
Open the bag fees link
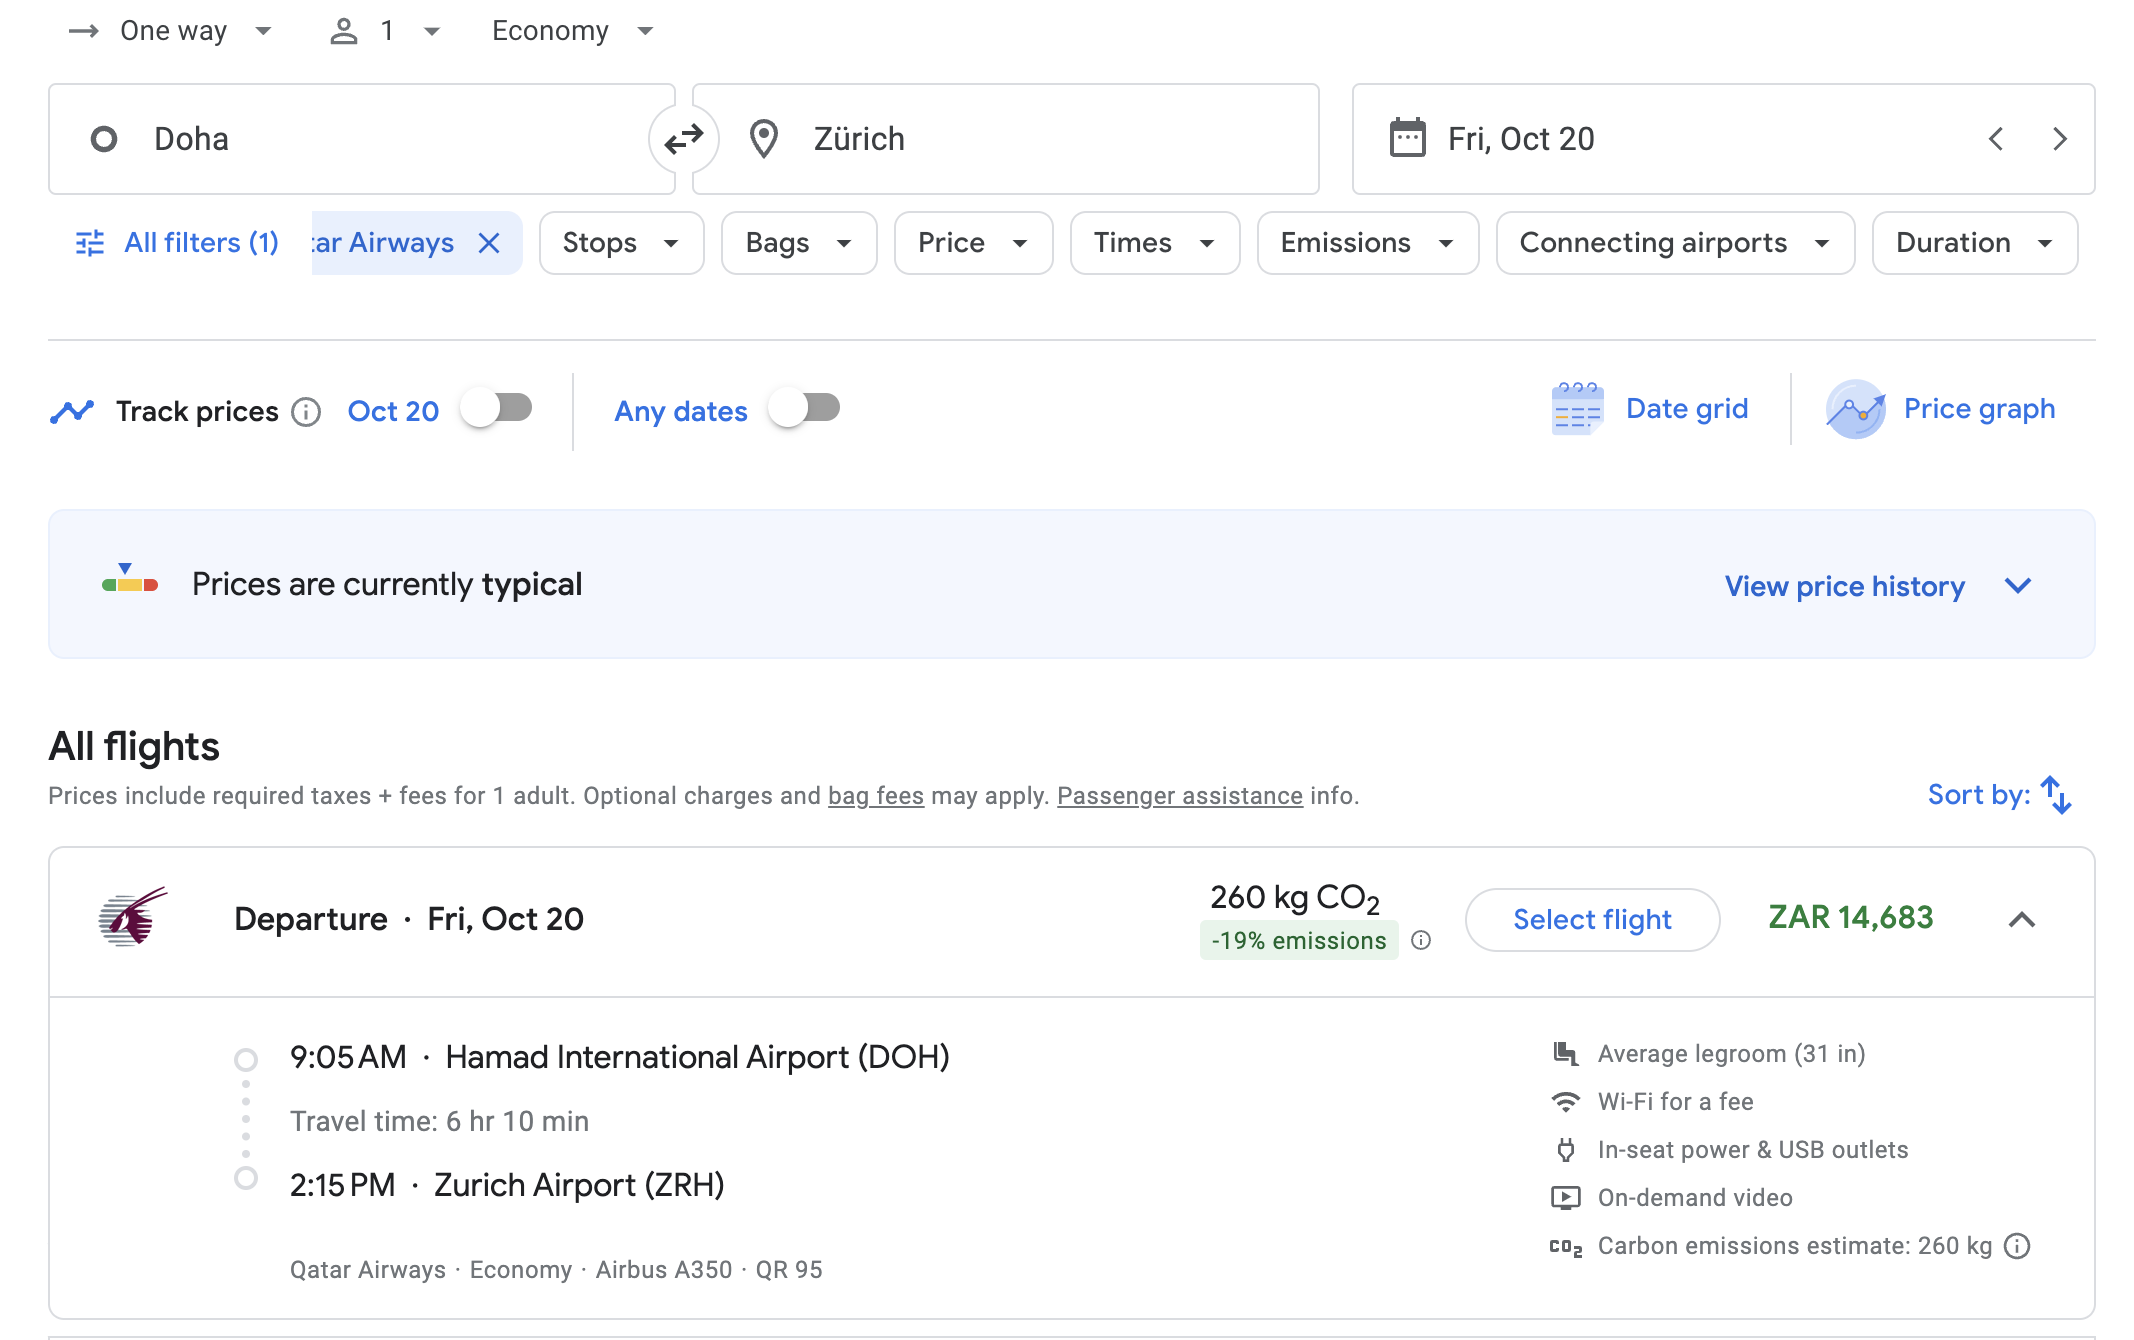pos(876,796)
